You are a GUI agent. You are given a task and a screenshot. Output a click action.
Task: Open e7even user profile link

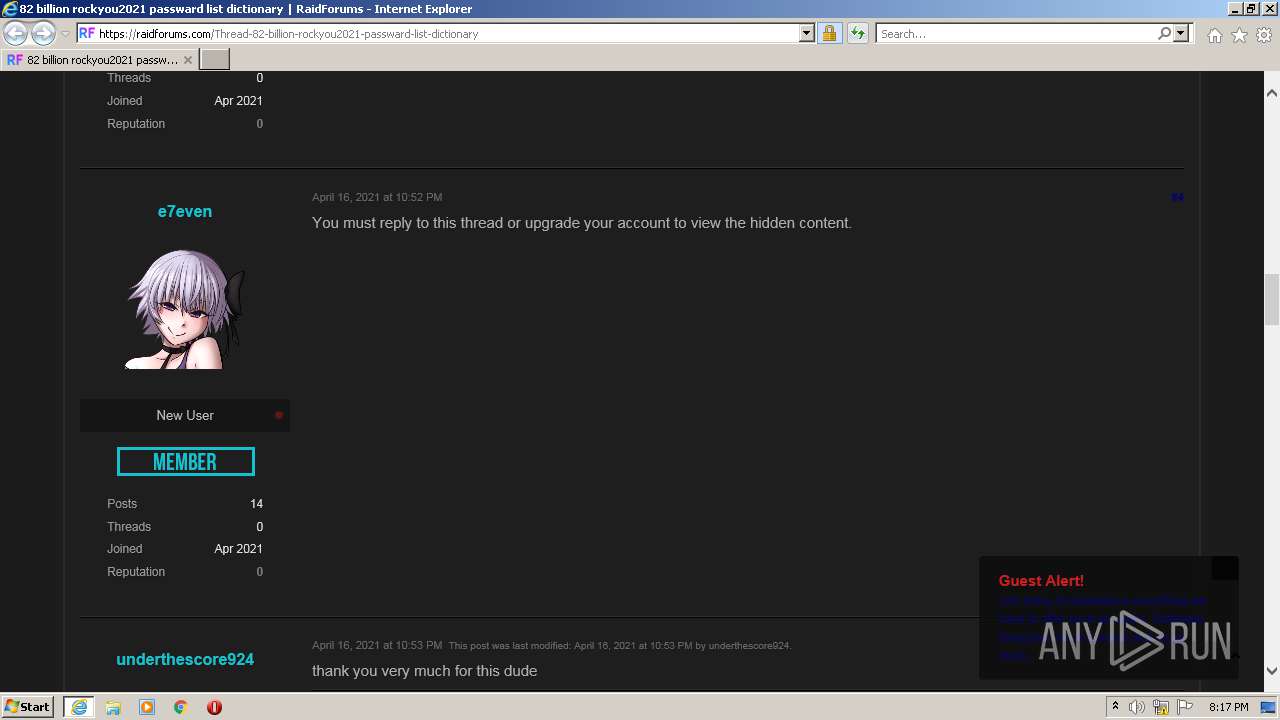pyautogui.click(x=185, y=211)
